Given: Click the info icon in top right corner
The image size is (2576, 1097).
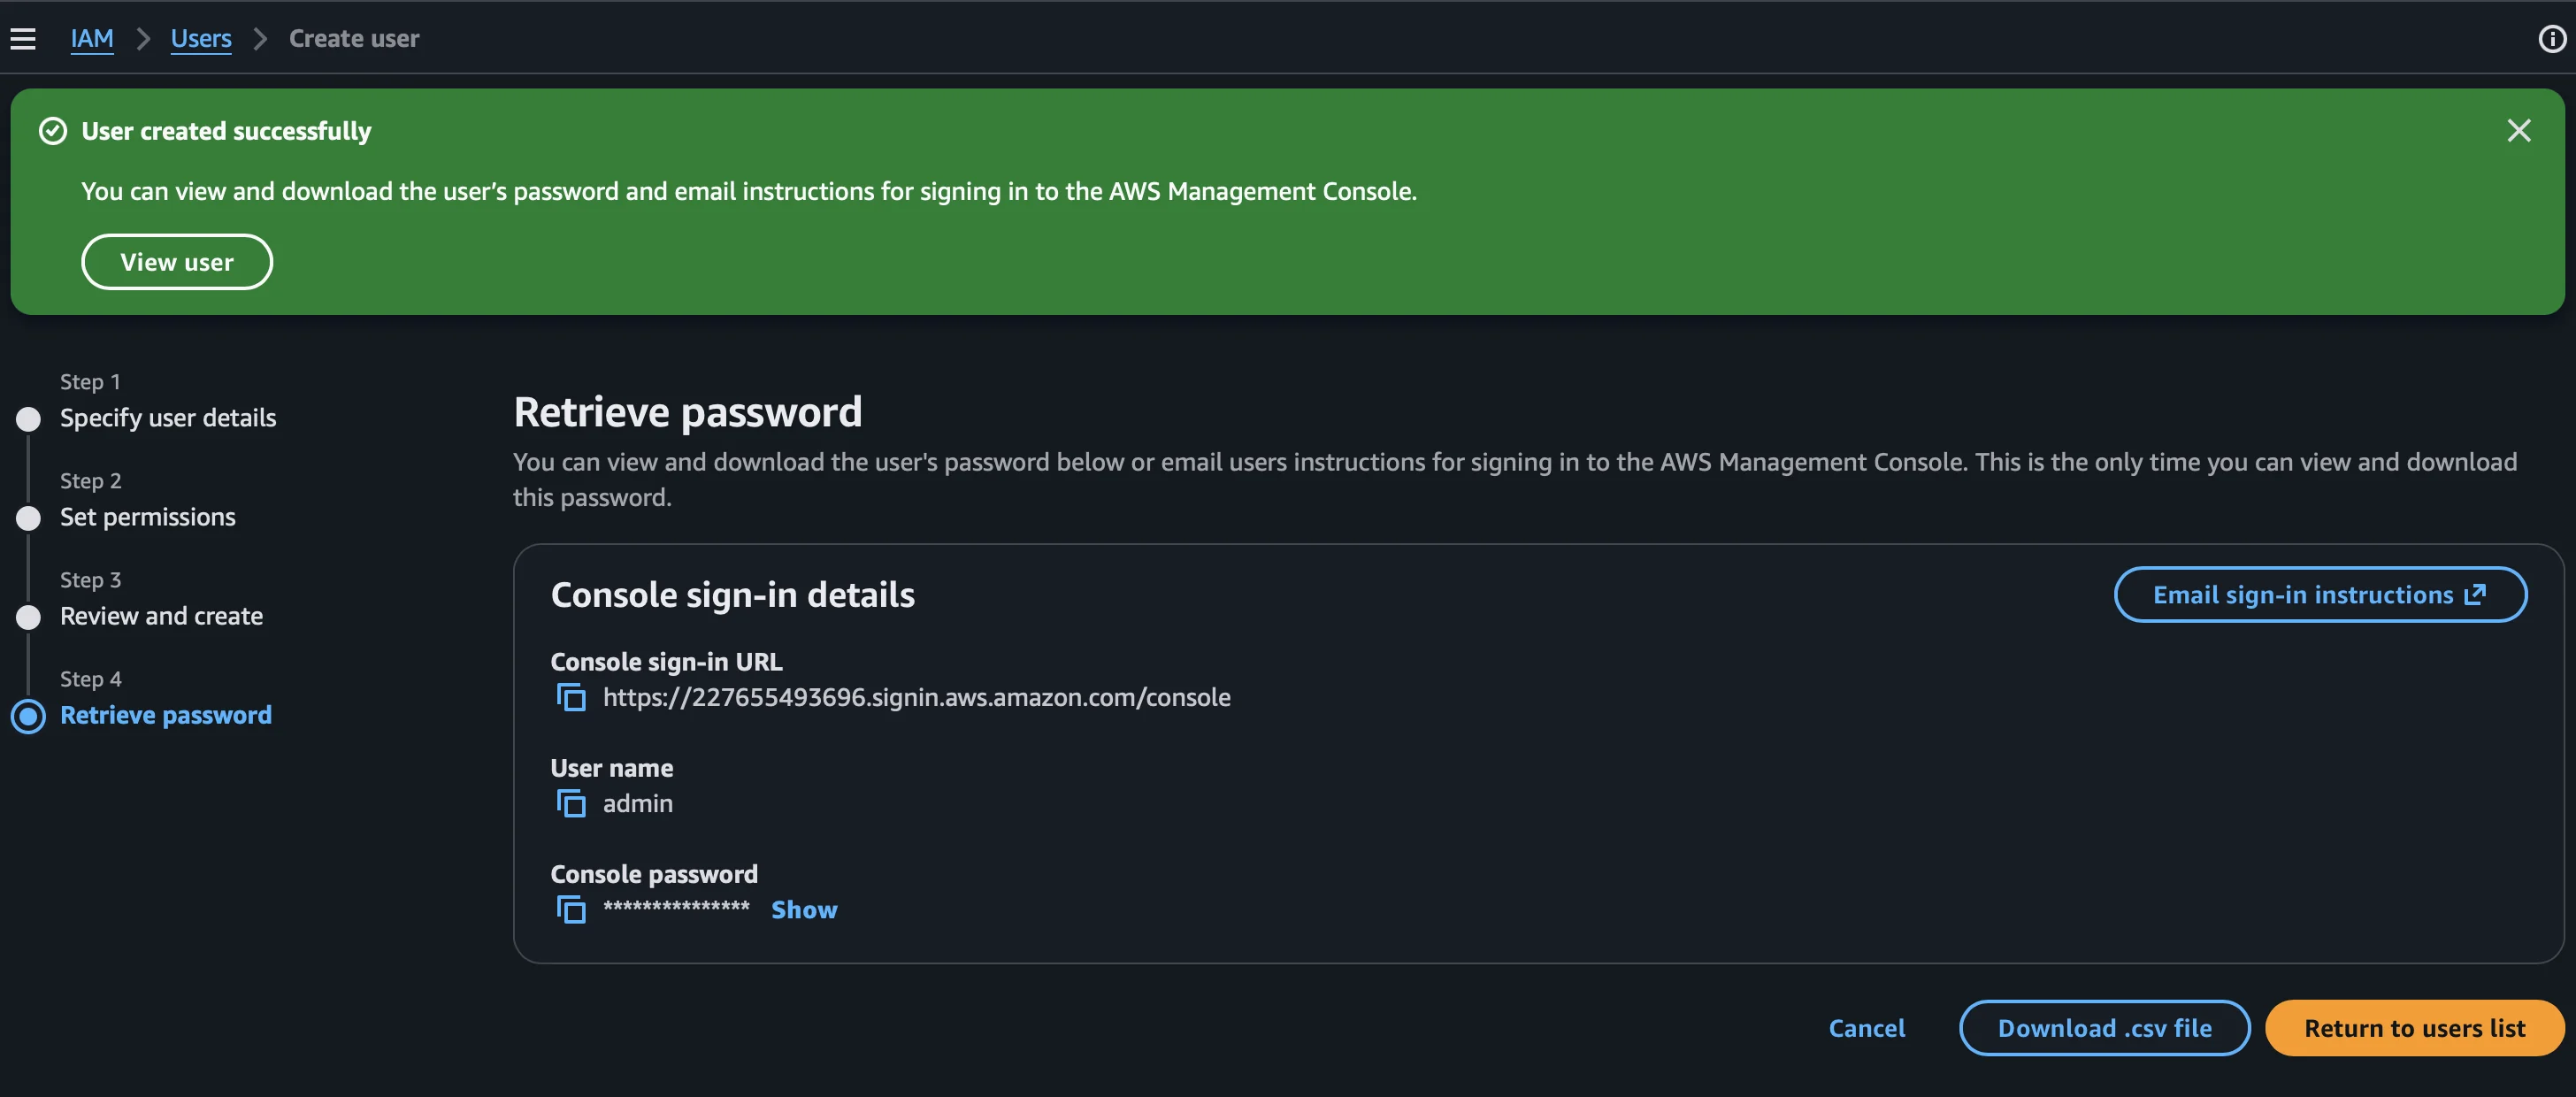Looking at the screenshot, I should pyautogui.click(x=2553, y=37).
